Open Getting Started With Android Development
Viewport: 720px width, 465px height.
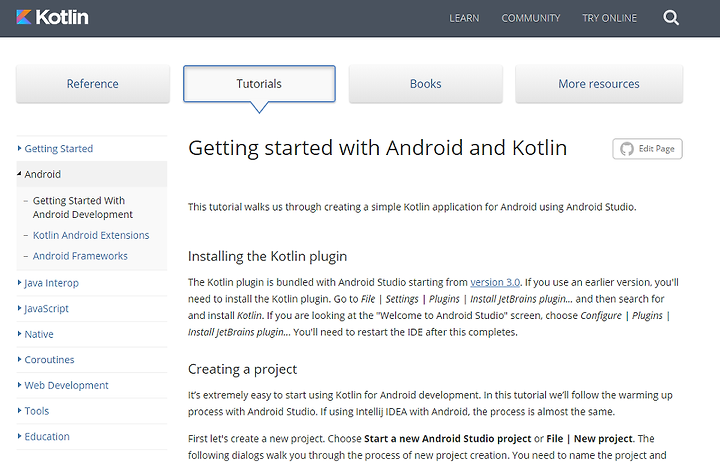(83, 207)
